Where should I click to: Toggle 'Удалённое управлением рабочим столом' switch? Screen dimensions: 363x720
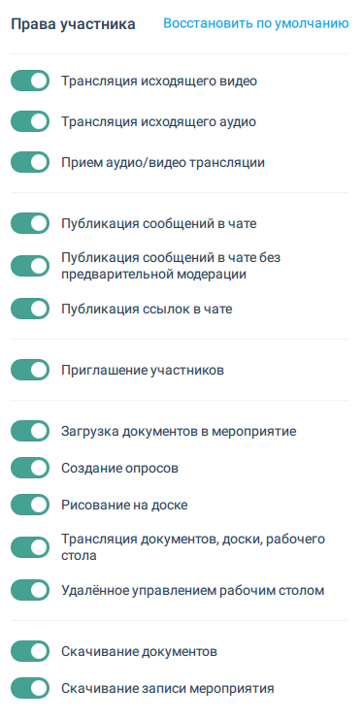coord(30,590)
